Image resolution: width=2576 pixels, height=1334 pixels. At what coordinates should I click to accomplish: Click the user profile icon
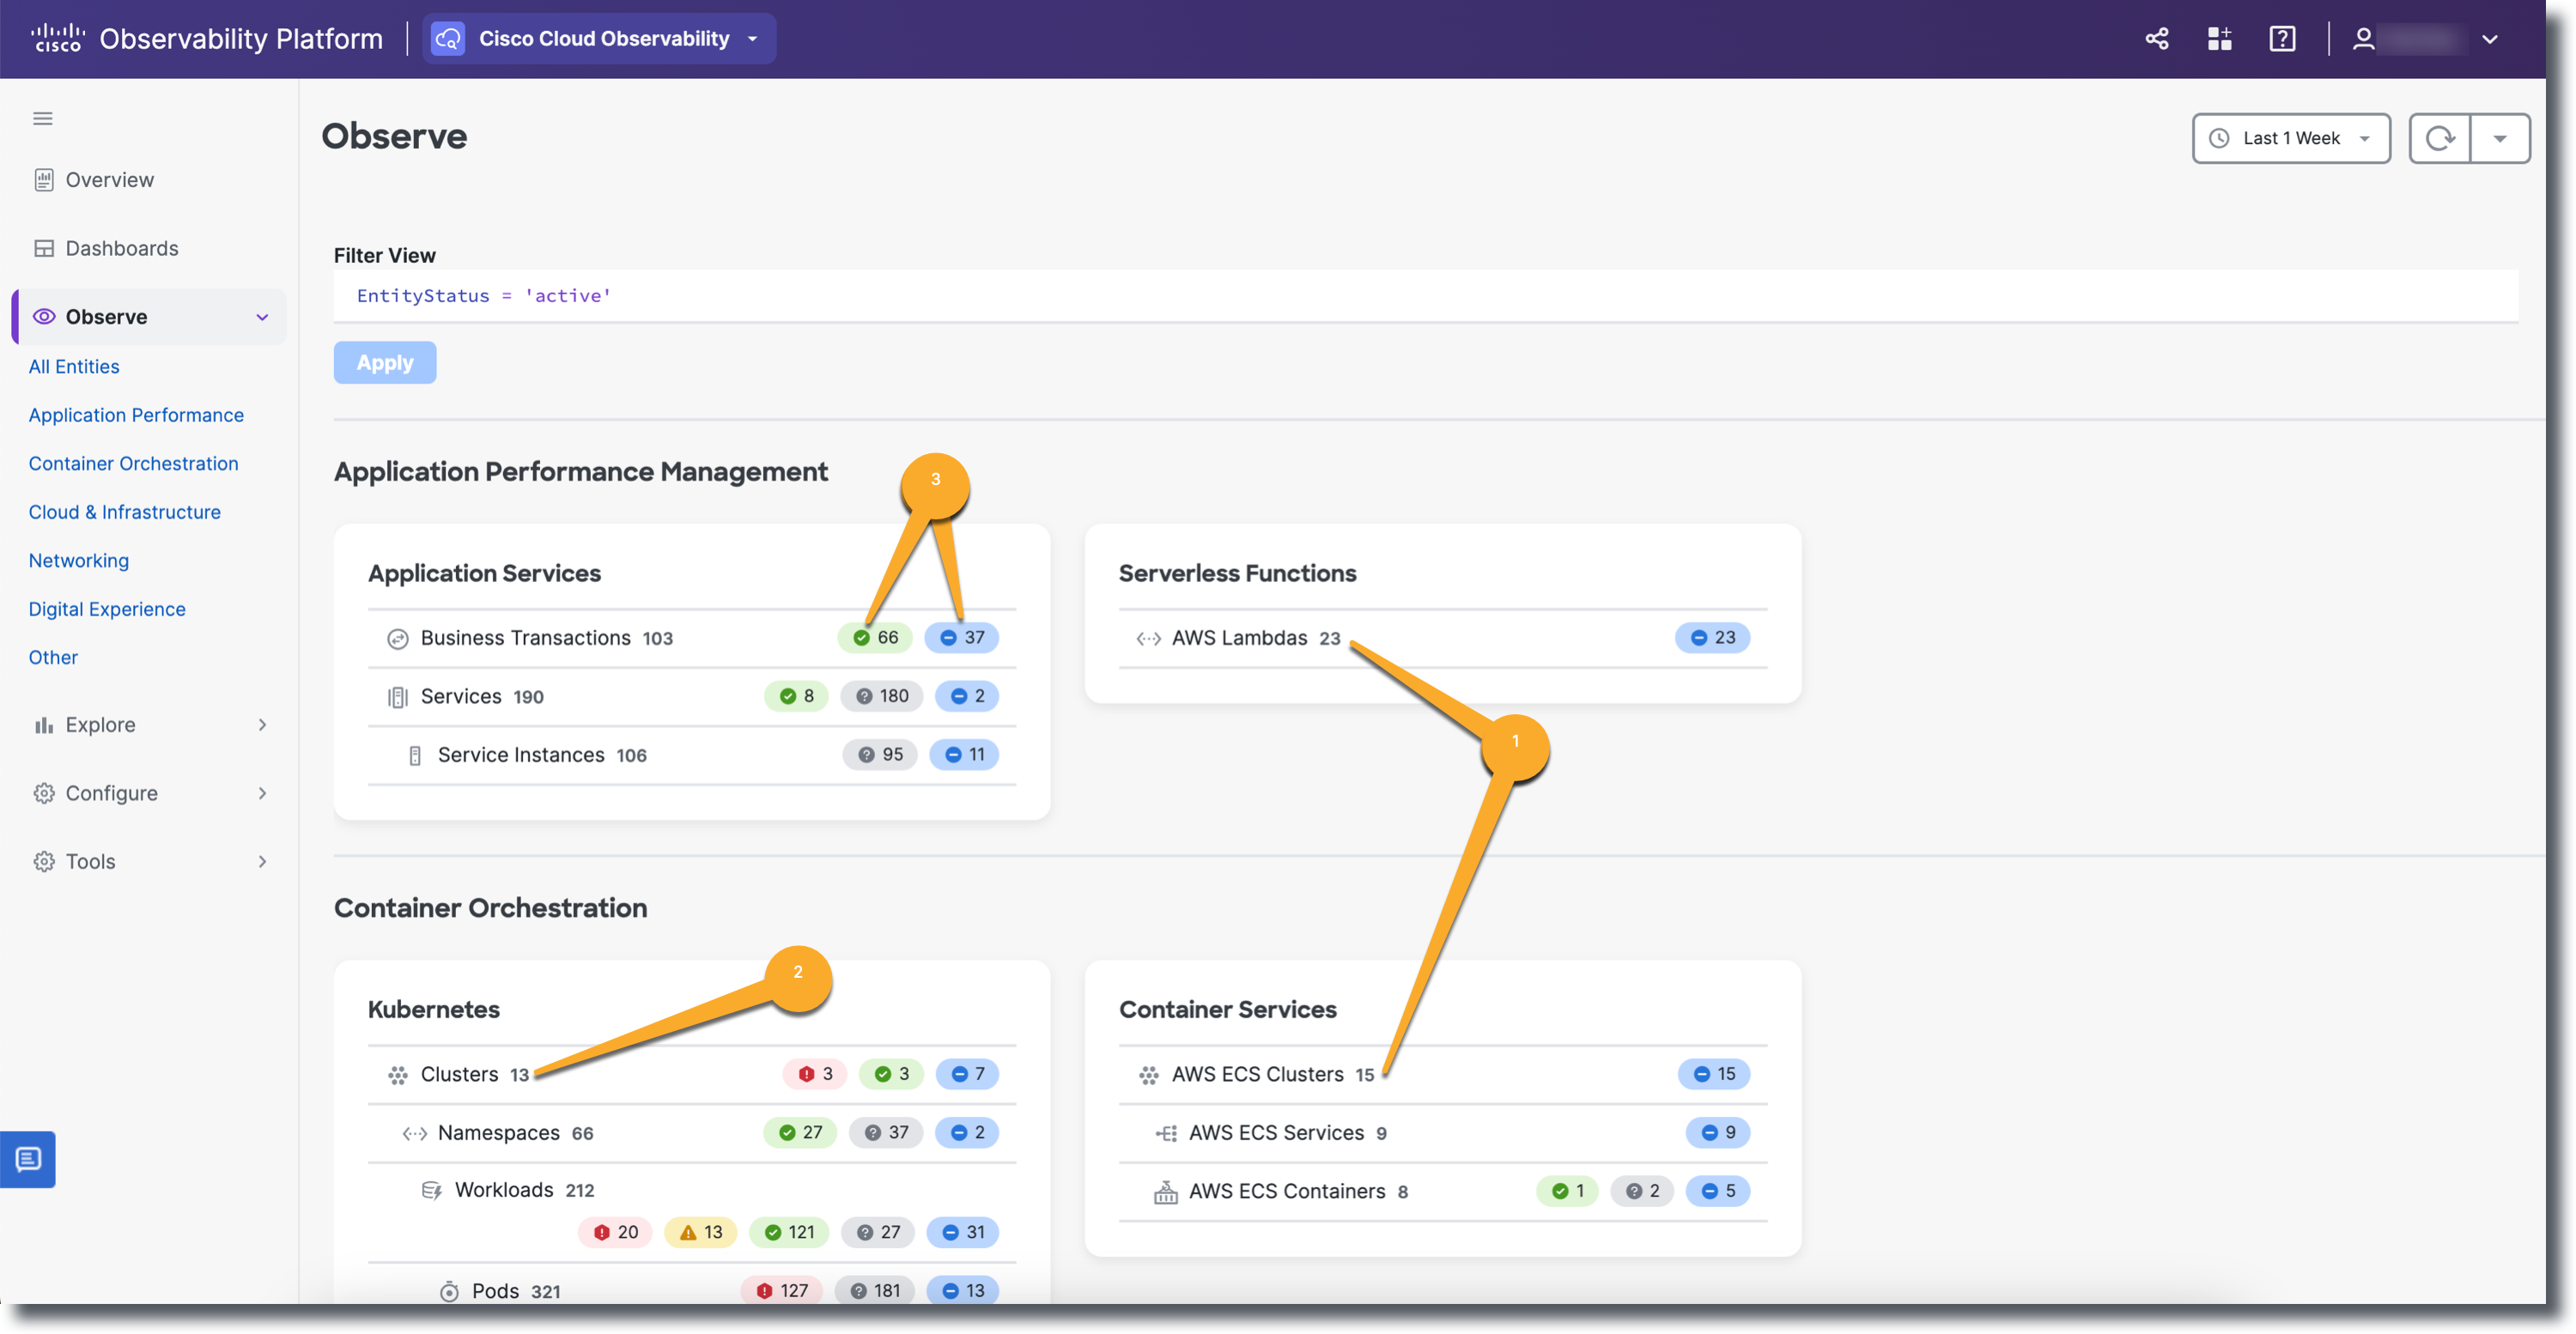(x=2363, y=39)
